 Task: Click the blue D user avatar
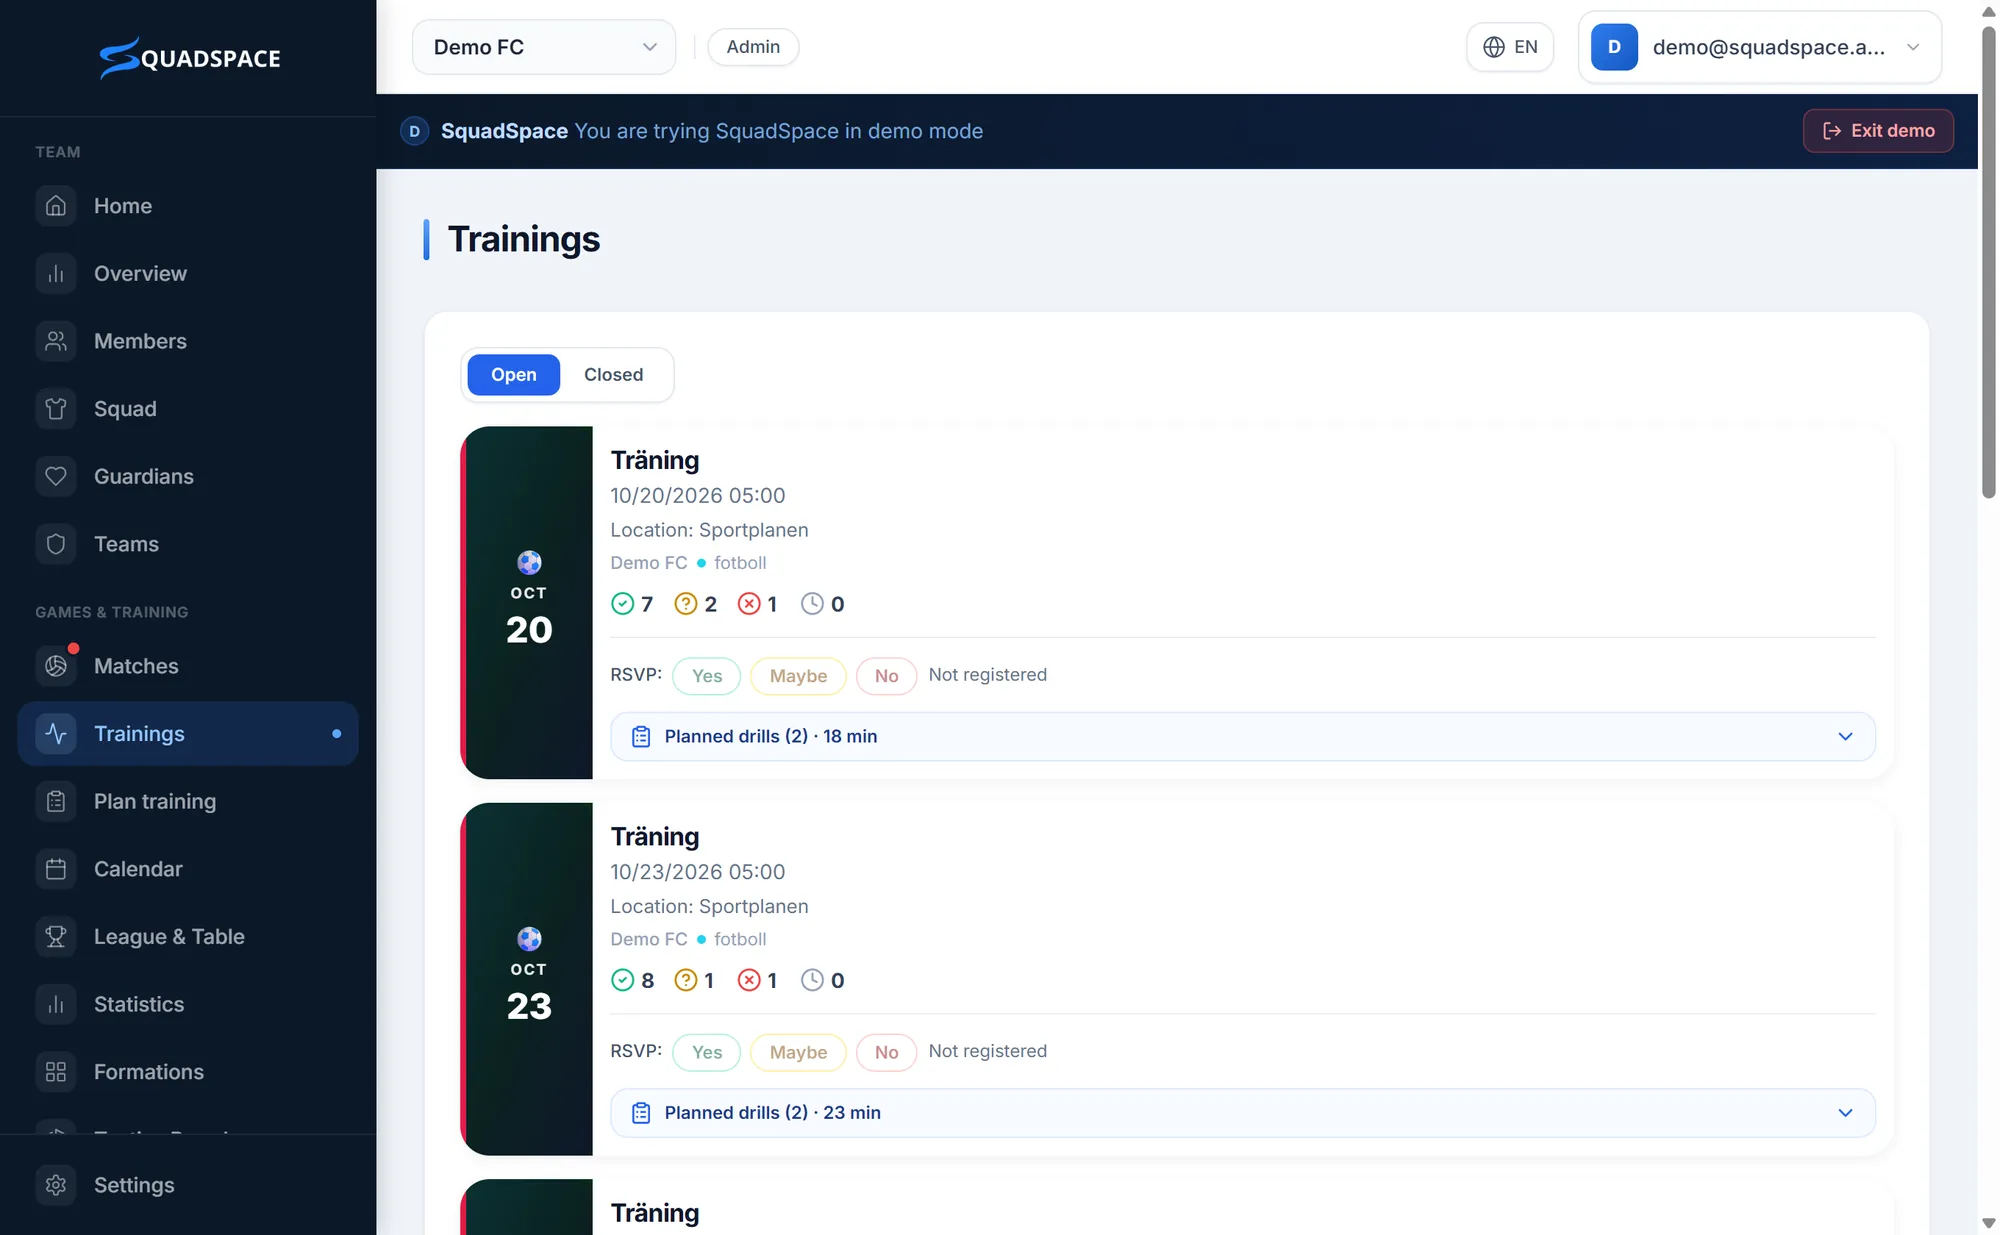[x=1614, y=47]
